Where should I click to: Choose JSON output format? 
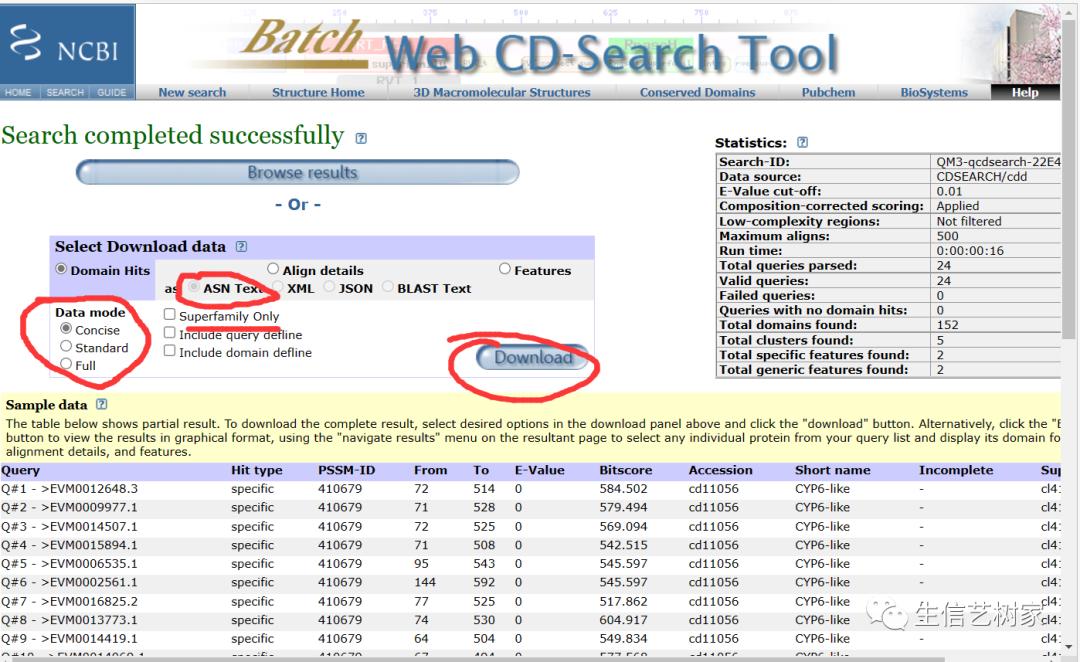pyautogui.click(x=329, y=287)
